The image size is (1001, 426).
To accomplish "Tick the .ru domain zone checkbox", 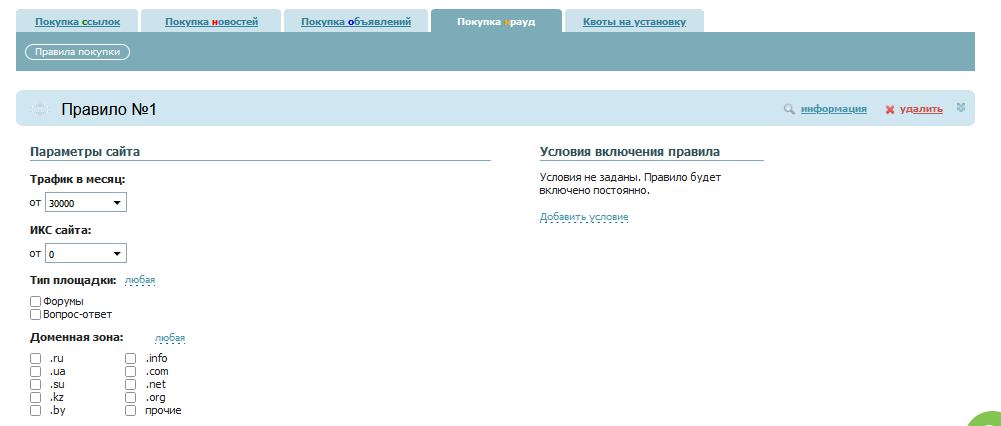I will click(x=35, y=358).
